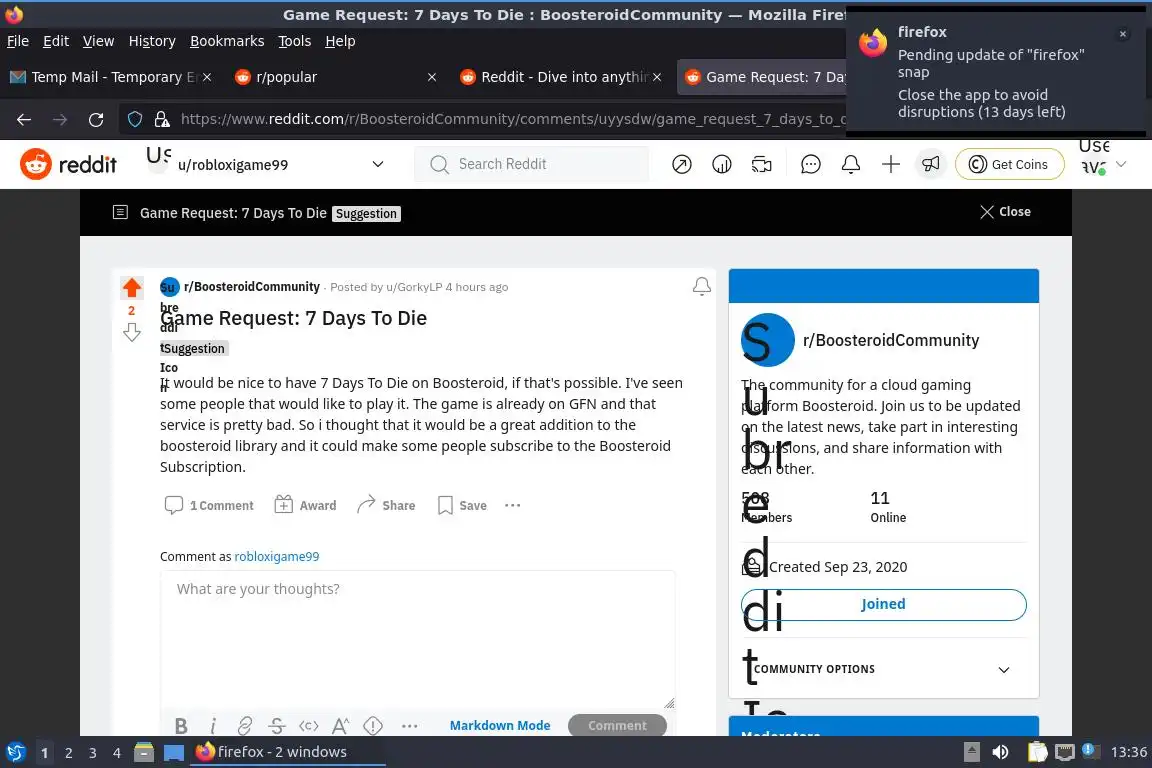The image size is (1152, 768).
Task: Close the r/popular tab
Action: point(432,77)
